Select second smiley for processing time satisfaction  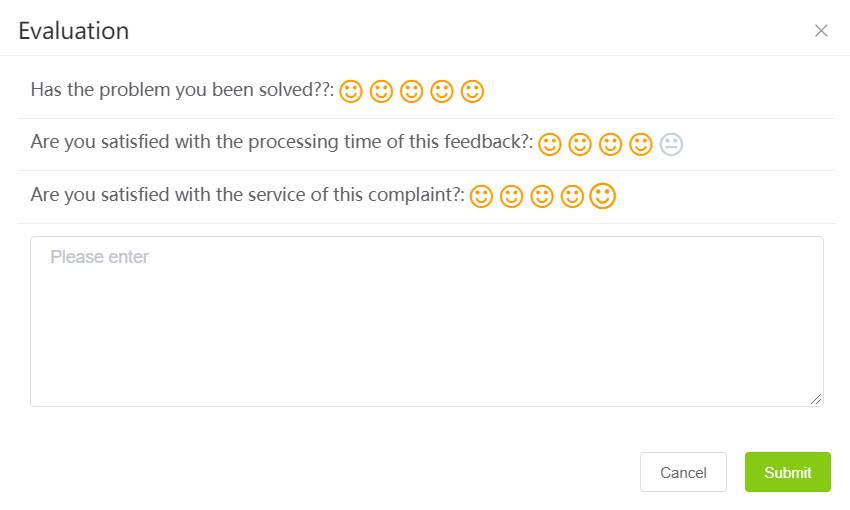(580, 144)
